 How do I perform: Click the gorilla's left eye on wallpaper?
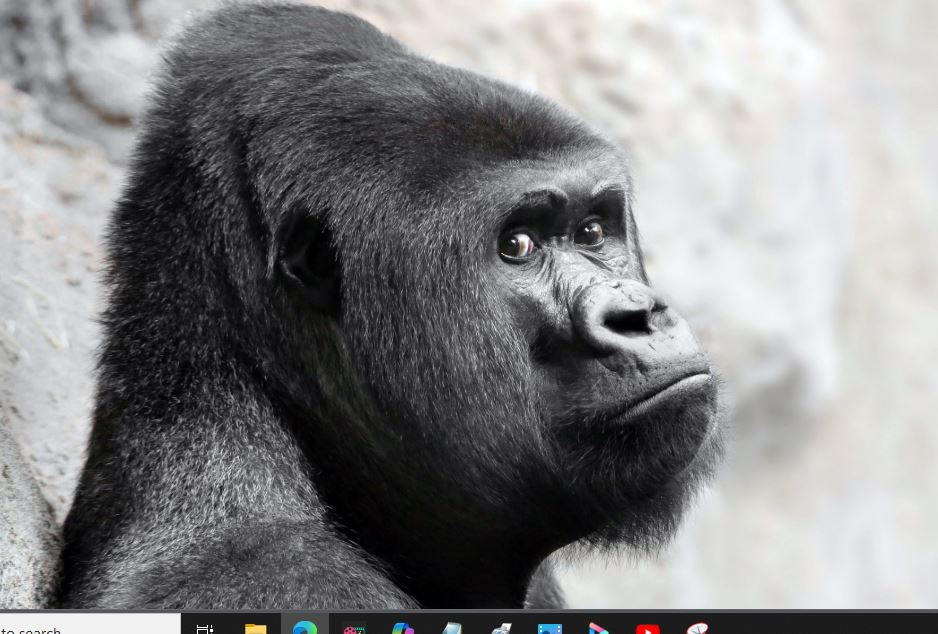tap(517, 244)
